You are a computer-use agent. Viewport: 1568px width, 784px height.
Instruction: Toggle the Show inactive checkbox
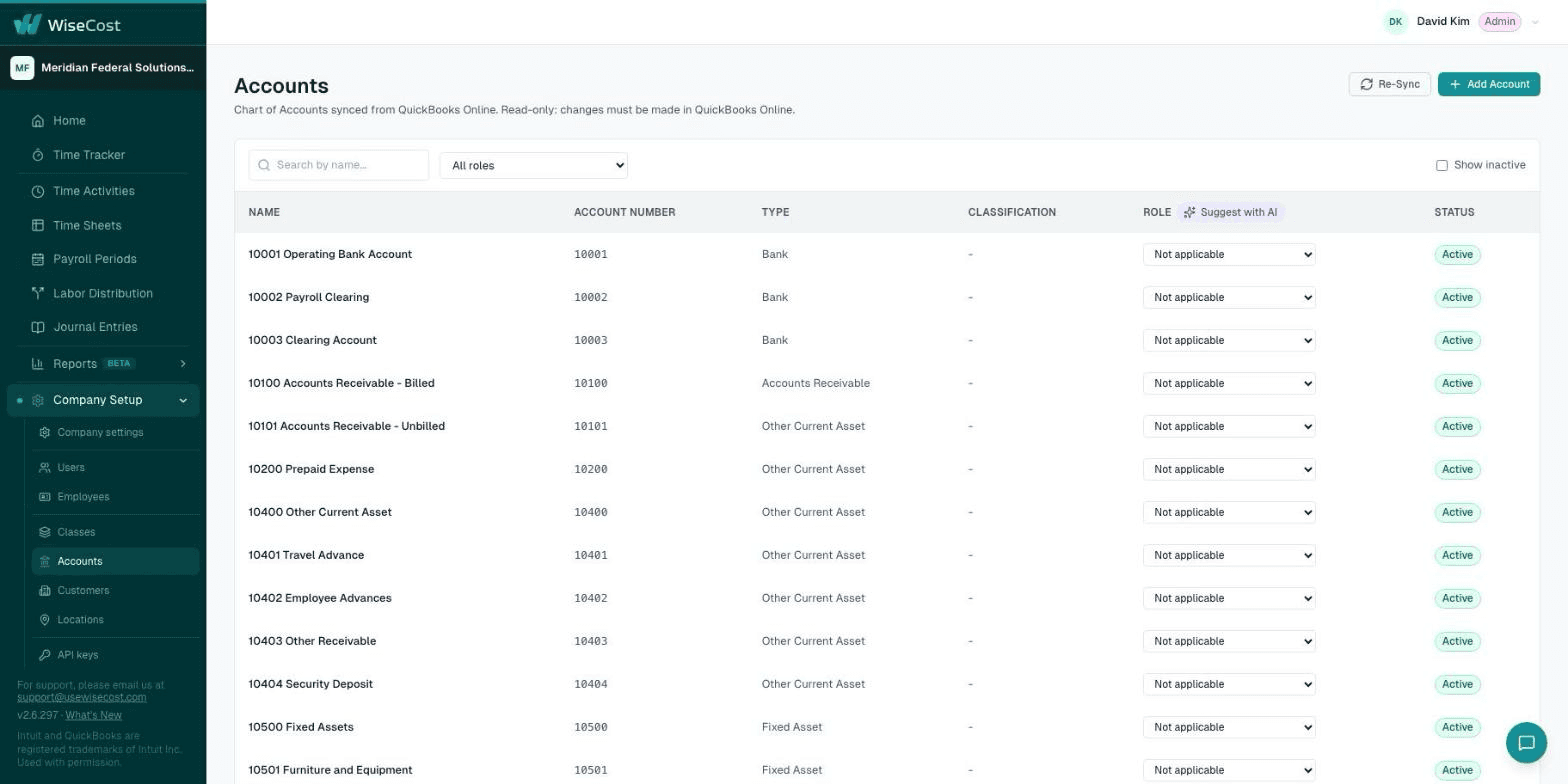coord(1442,166)
